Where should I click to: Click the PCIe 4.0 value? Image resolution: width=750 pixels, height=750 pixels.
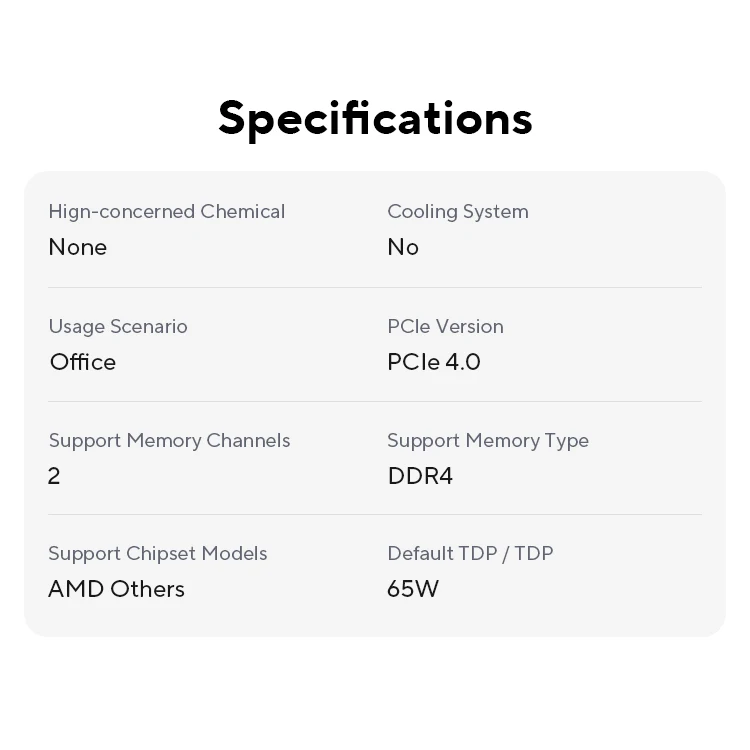pos(434,362)
